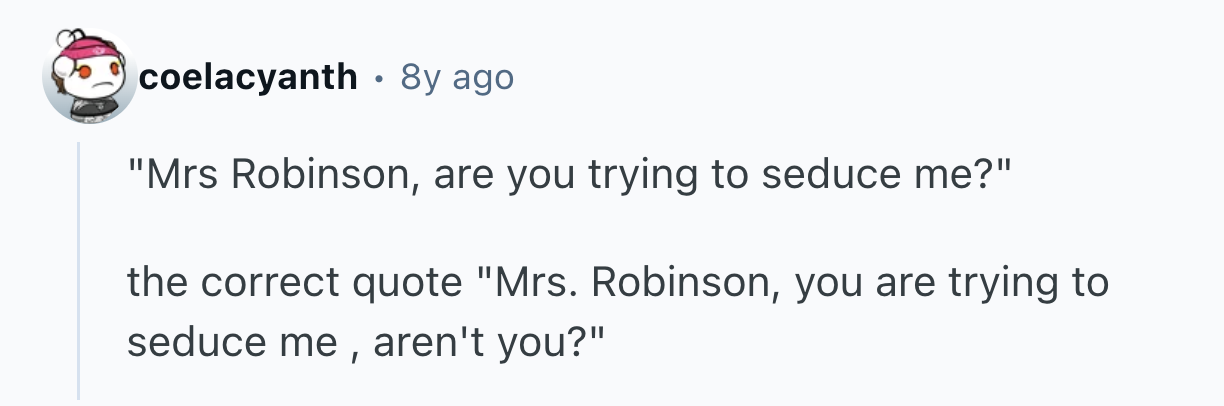This screenshot has width=1224, height=406.
Task: Click the 8y ago timestamp
Action: click(456, 76)
